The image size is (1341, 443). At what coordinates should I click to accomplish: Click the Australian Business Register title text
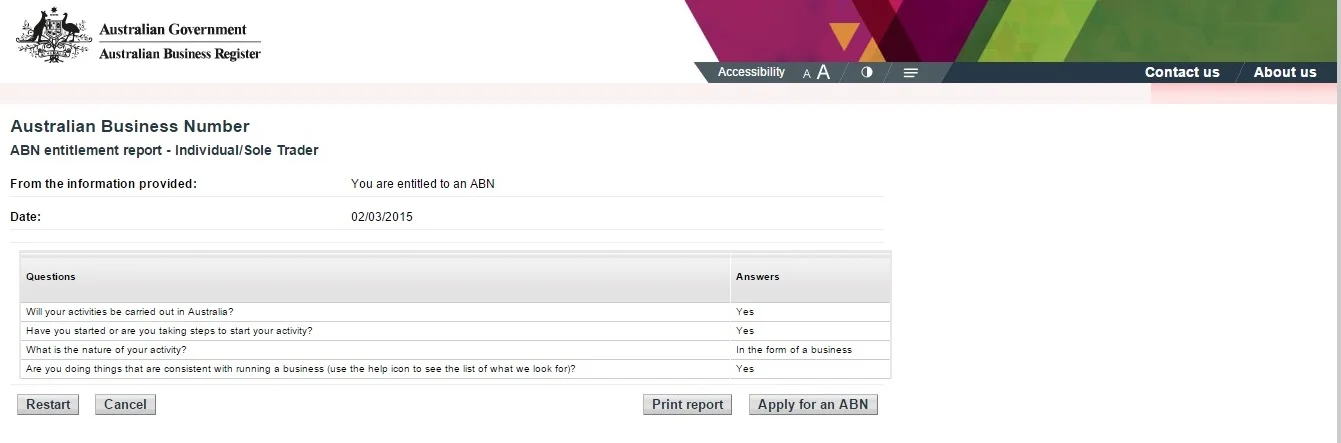[x=179, y=54]
